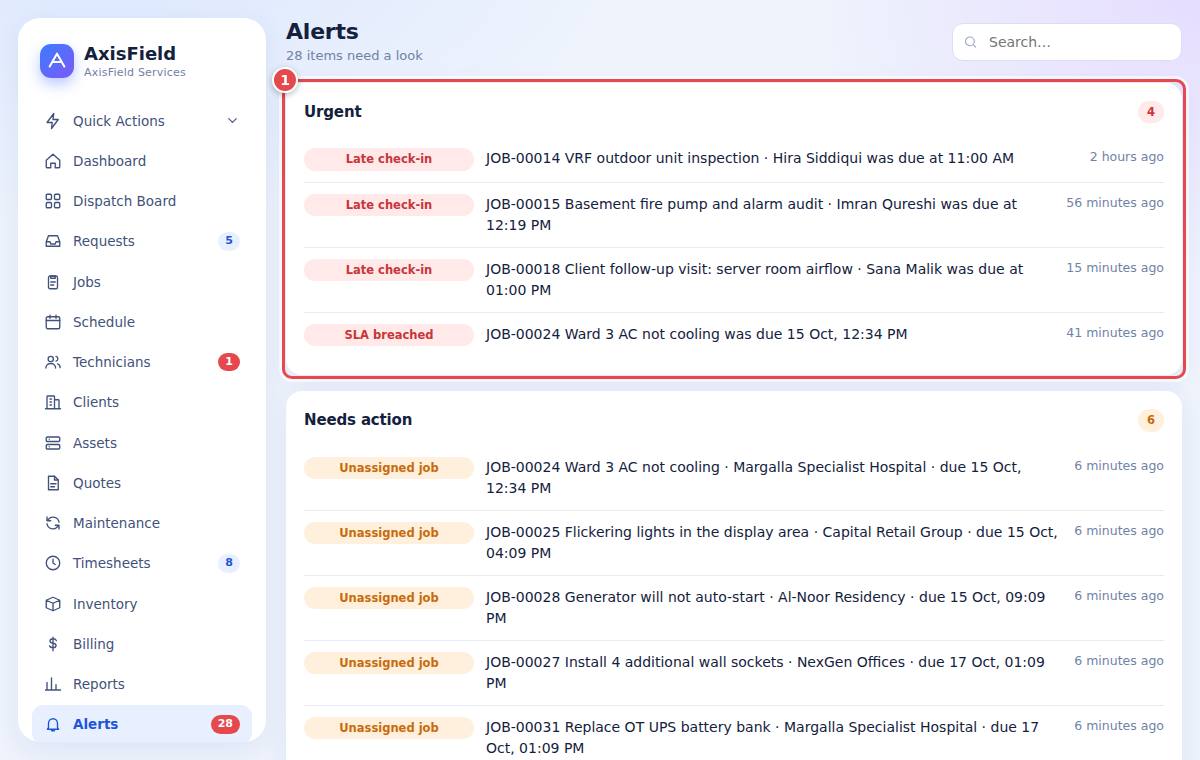Open the Maintenance section
This screenshot has width=1200, height=760.
(x=142, y=523)
